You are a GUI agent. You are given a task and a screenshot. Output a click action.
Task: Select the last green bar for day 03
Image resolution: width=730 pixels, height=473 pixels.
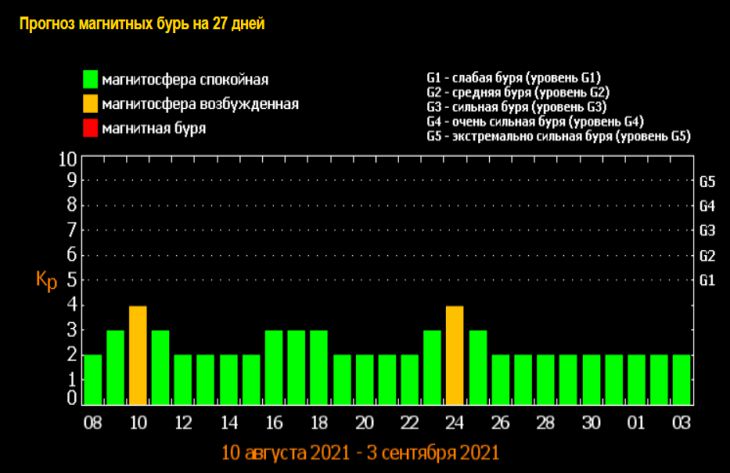681,380
